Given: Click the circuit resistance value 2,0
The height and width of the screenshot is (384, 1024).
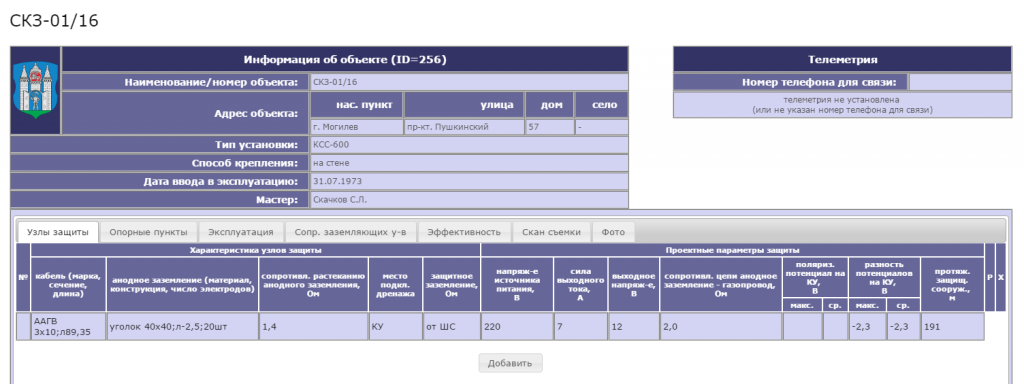Looking at the screenshot, I should click(720, 327).
